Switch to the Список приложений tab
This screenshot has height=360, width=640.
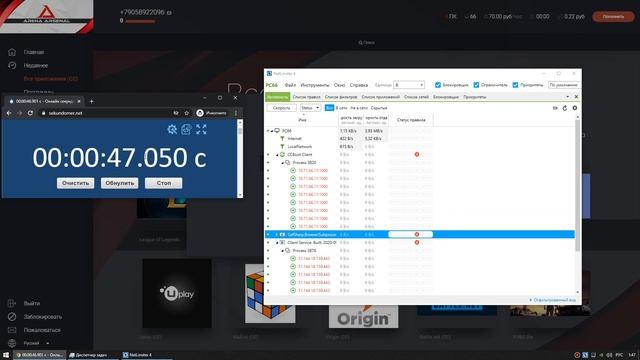pos(380,97)
